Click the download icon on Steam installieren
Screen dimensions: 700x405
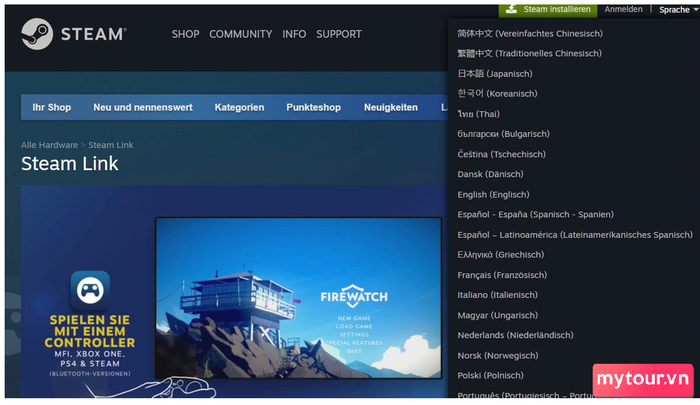[x=512, y=8]
